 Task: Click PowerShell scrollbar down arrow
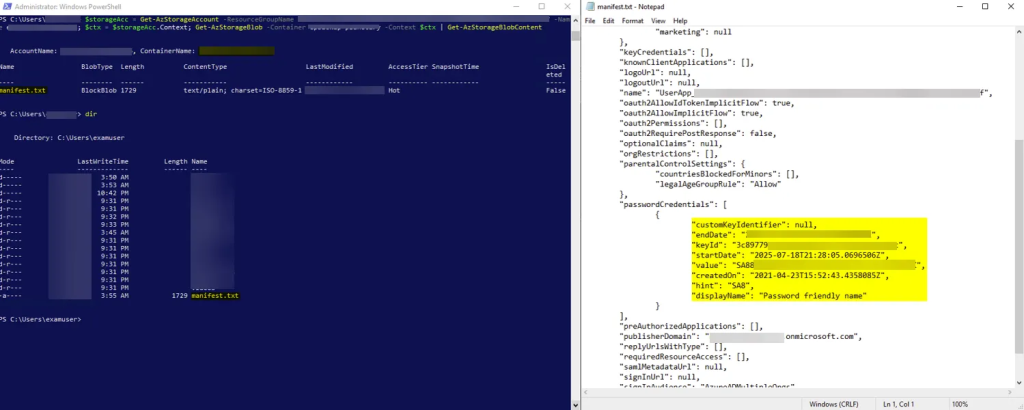(573, 404)
